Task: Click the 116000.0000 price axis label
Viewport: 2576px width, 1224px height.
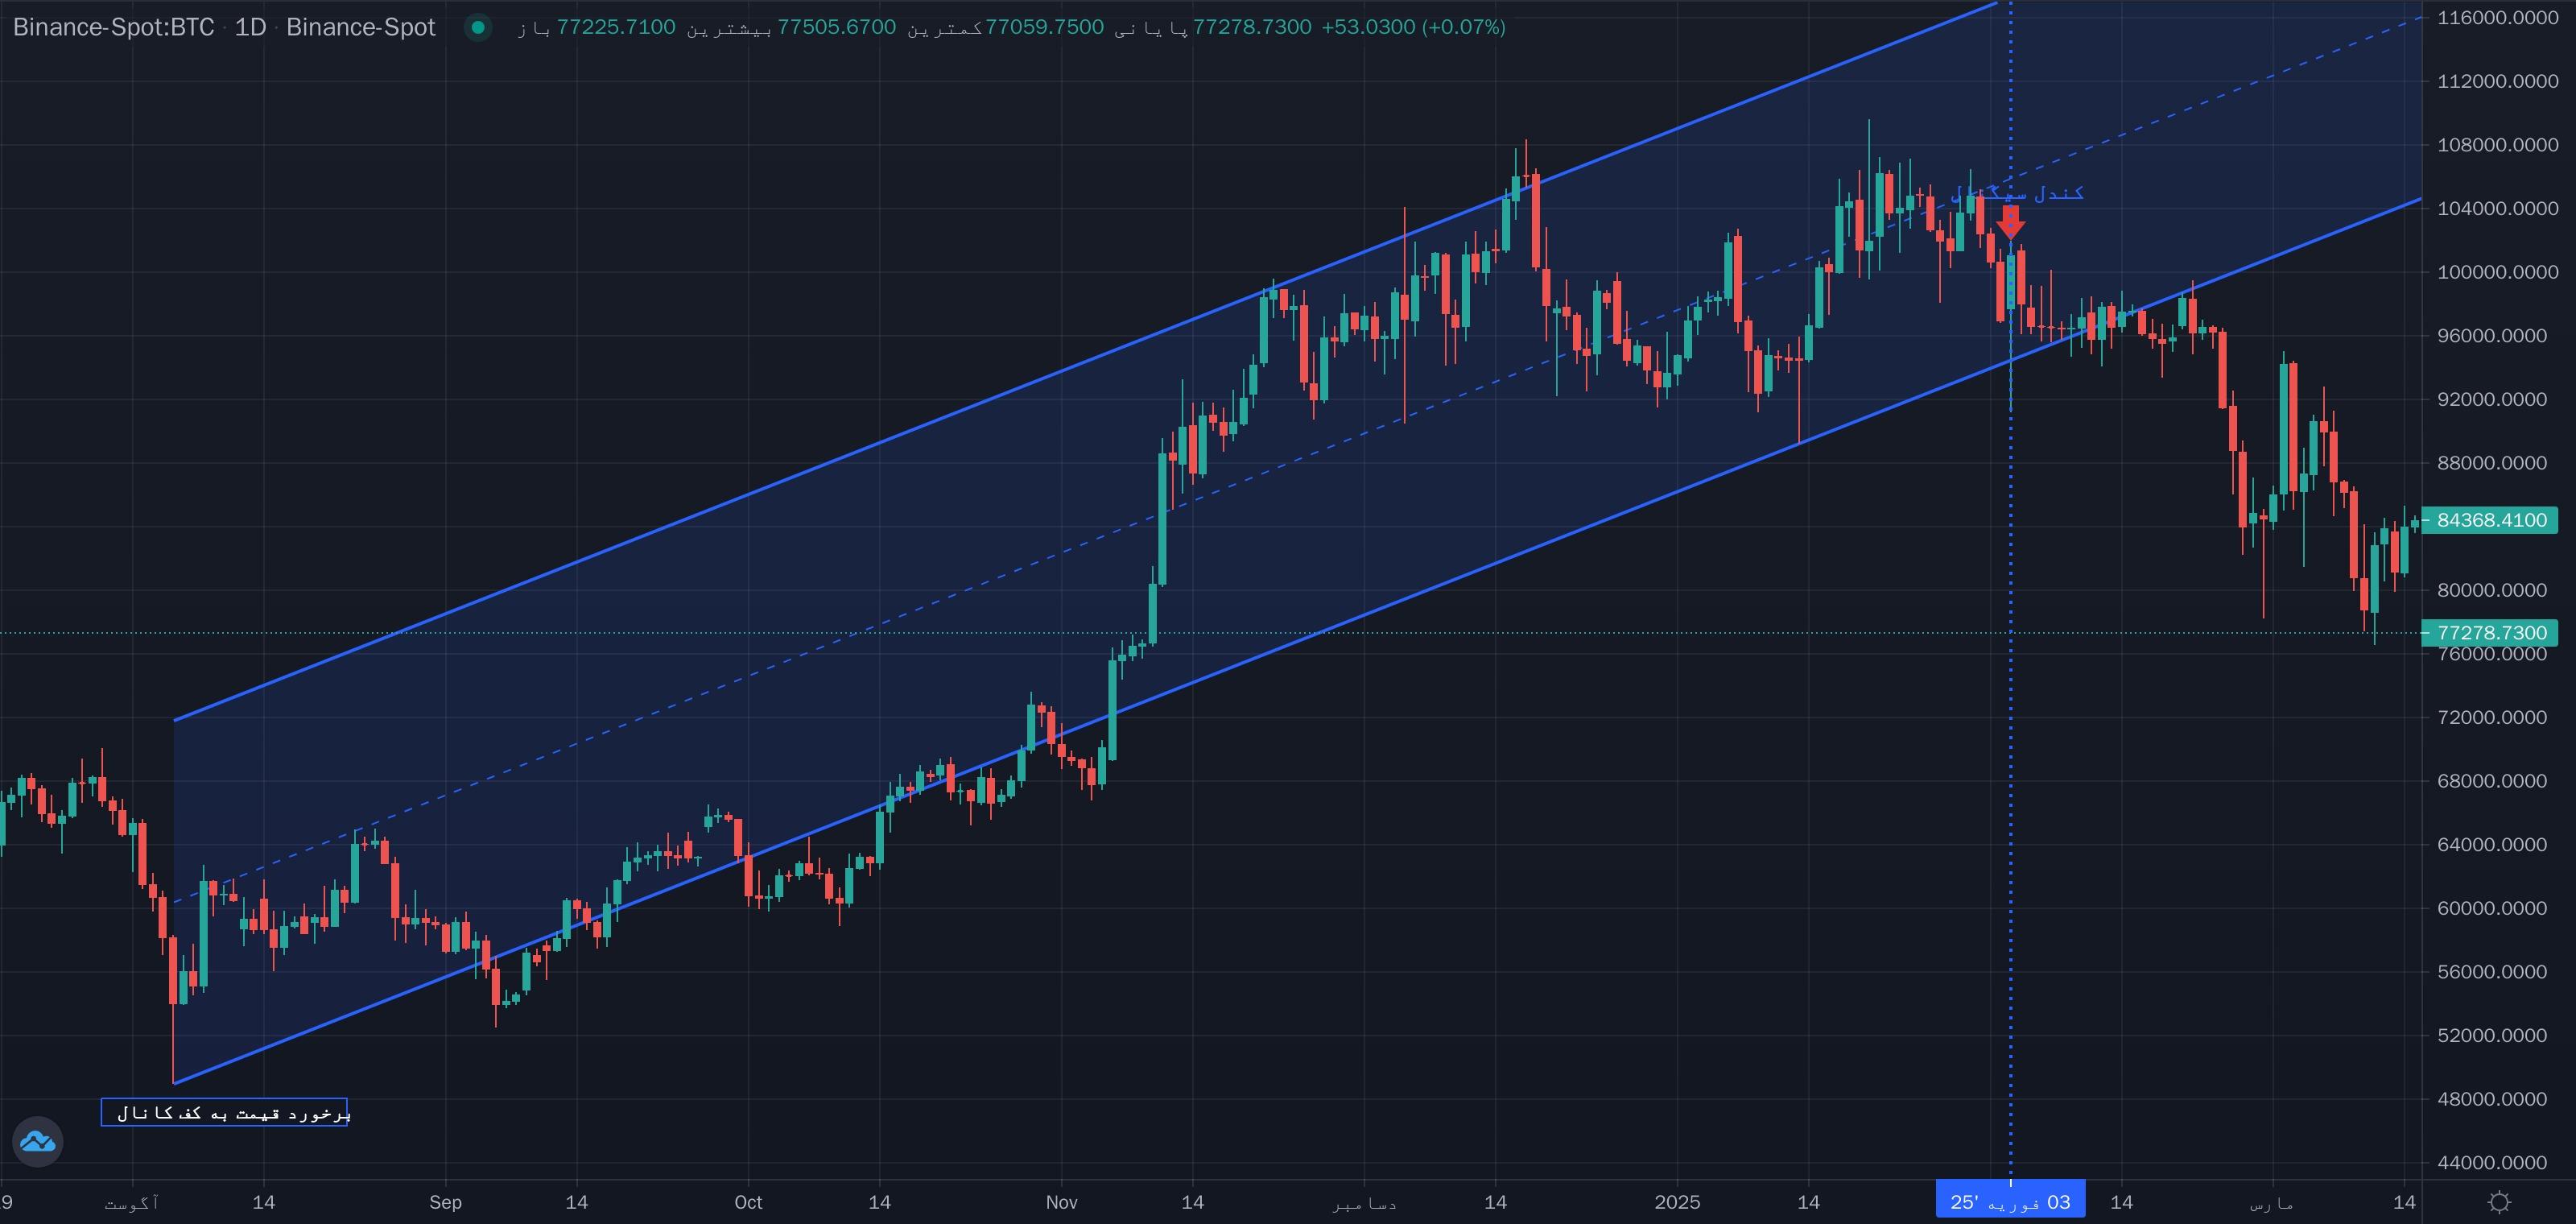Action: click(2497, 17)
